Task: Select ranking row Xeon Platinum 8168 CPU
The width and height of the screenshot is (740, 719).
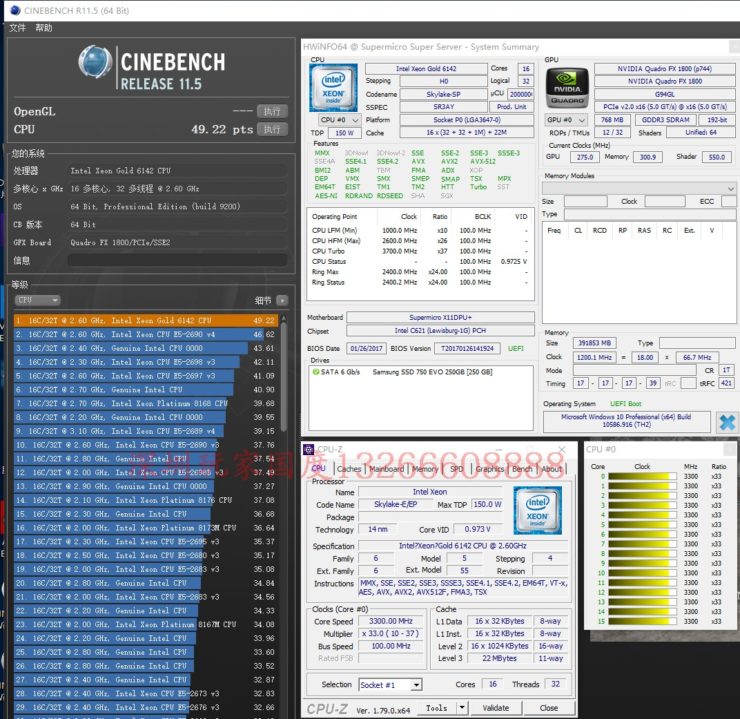Action: point(146,403)
